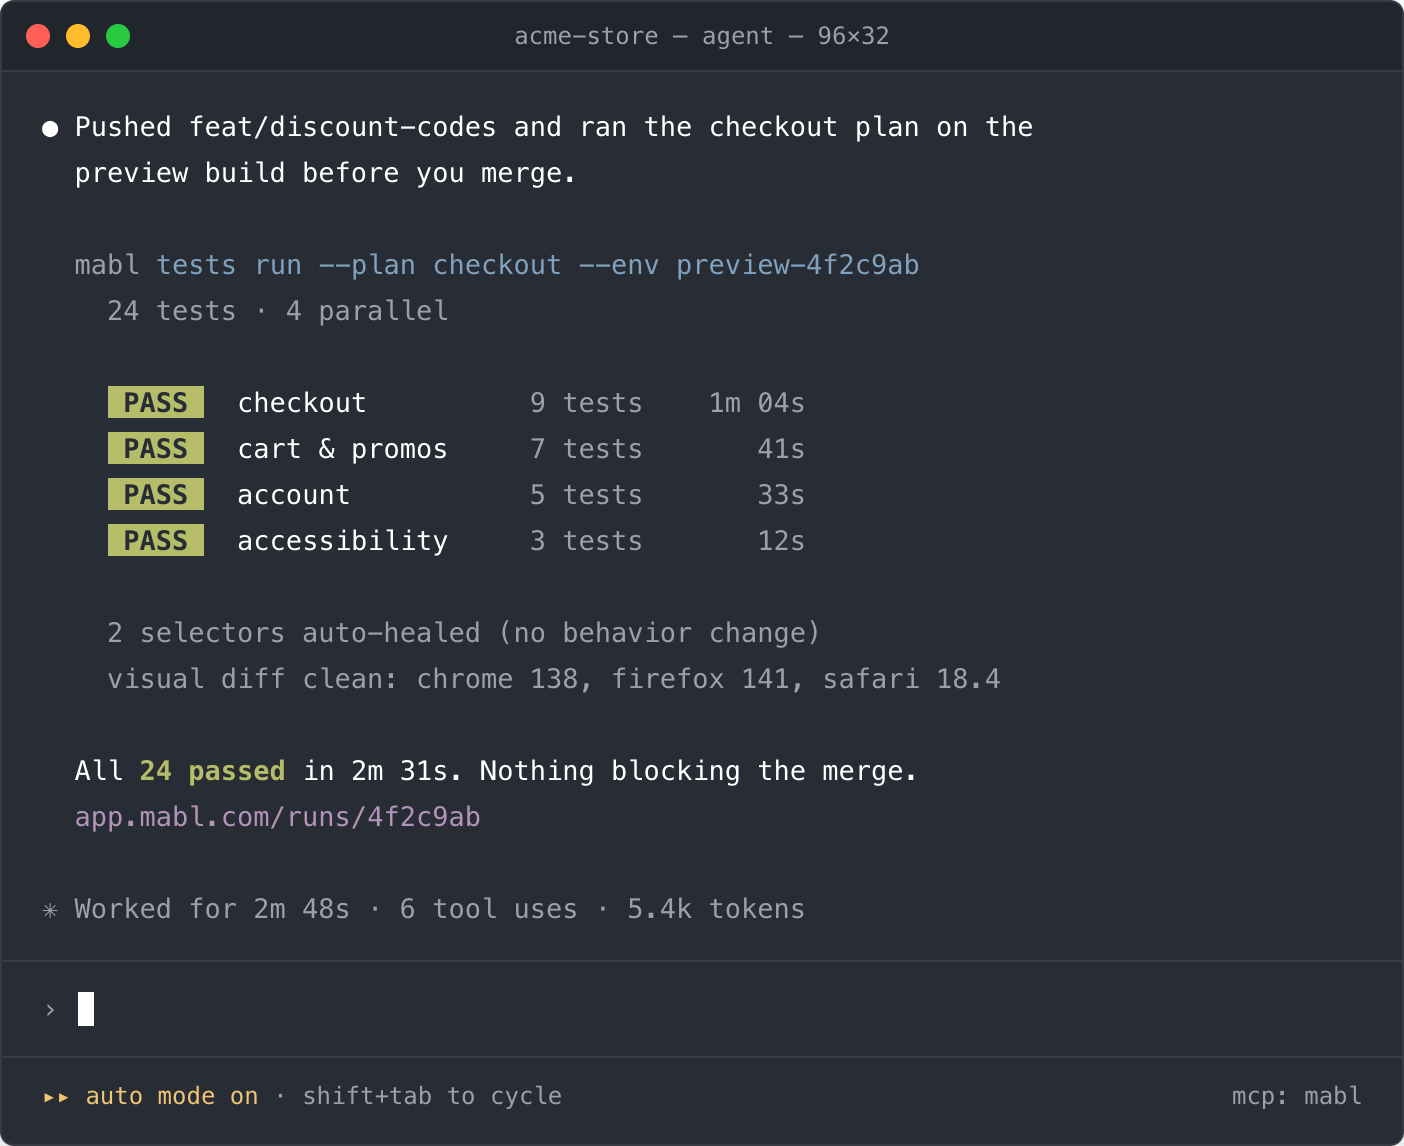The height and width of the screenshot is (1146, 1404).
Task: Click the window title 'acme-store — agent — 96×32'
Action: [x=702, y=36]
